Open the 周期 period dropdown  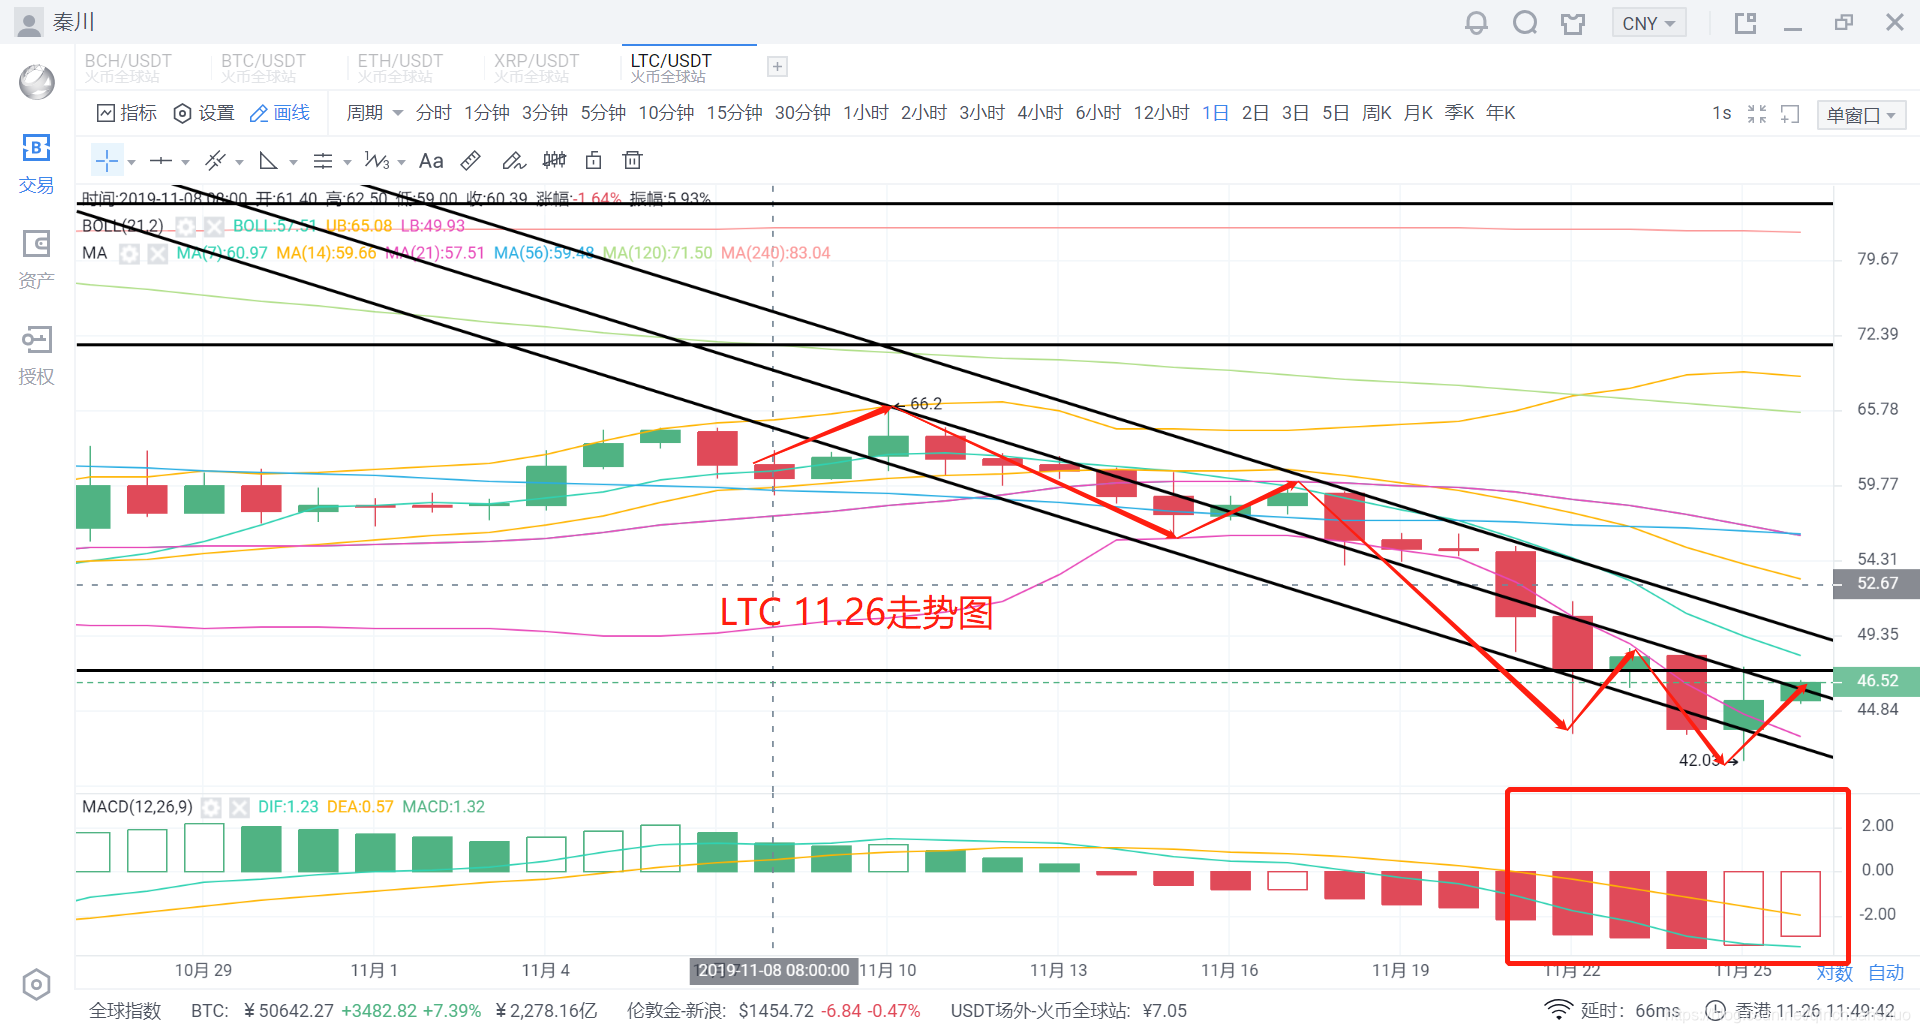[374, 113]
